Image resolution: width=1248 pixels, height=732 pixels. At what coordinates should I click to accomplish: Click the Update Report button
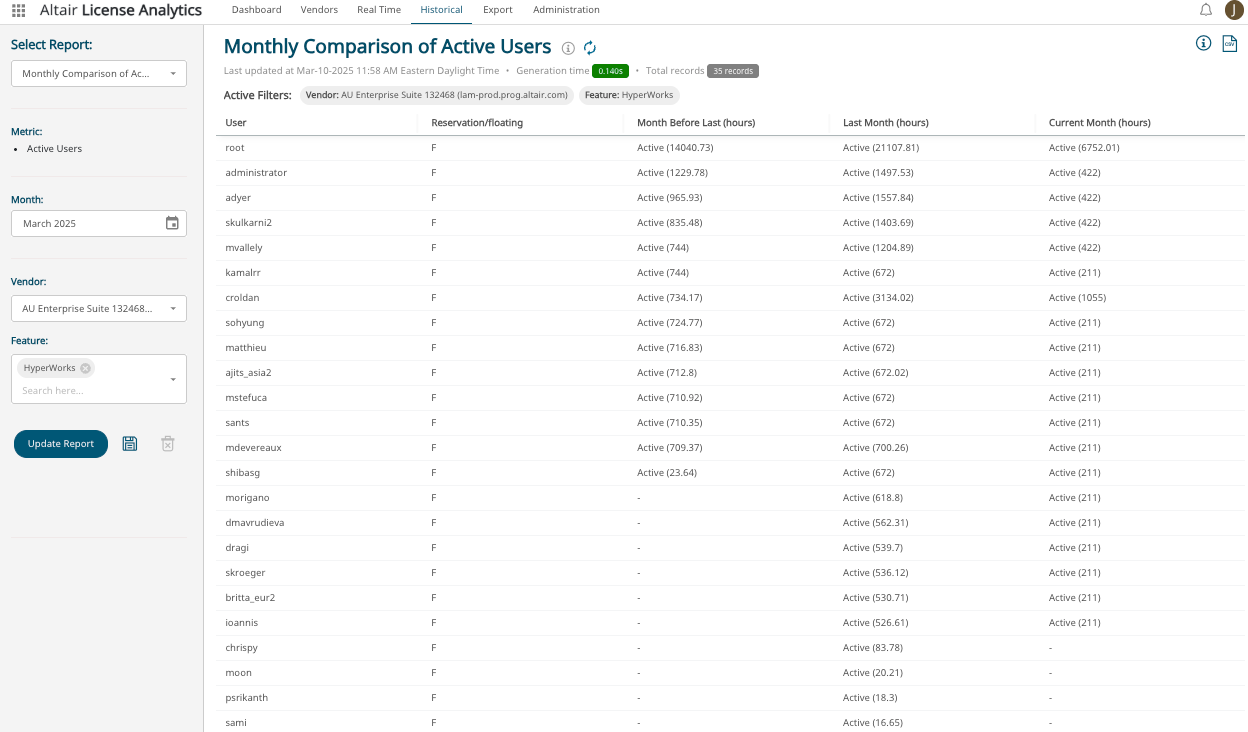click(61, 444)
